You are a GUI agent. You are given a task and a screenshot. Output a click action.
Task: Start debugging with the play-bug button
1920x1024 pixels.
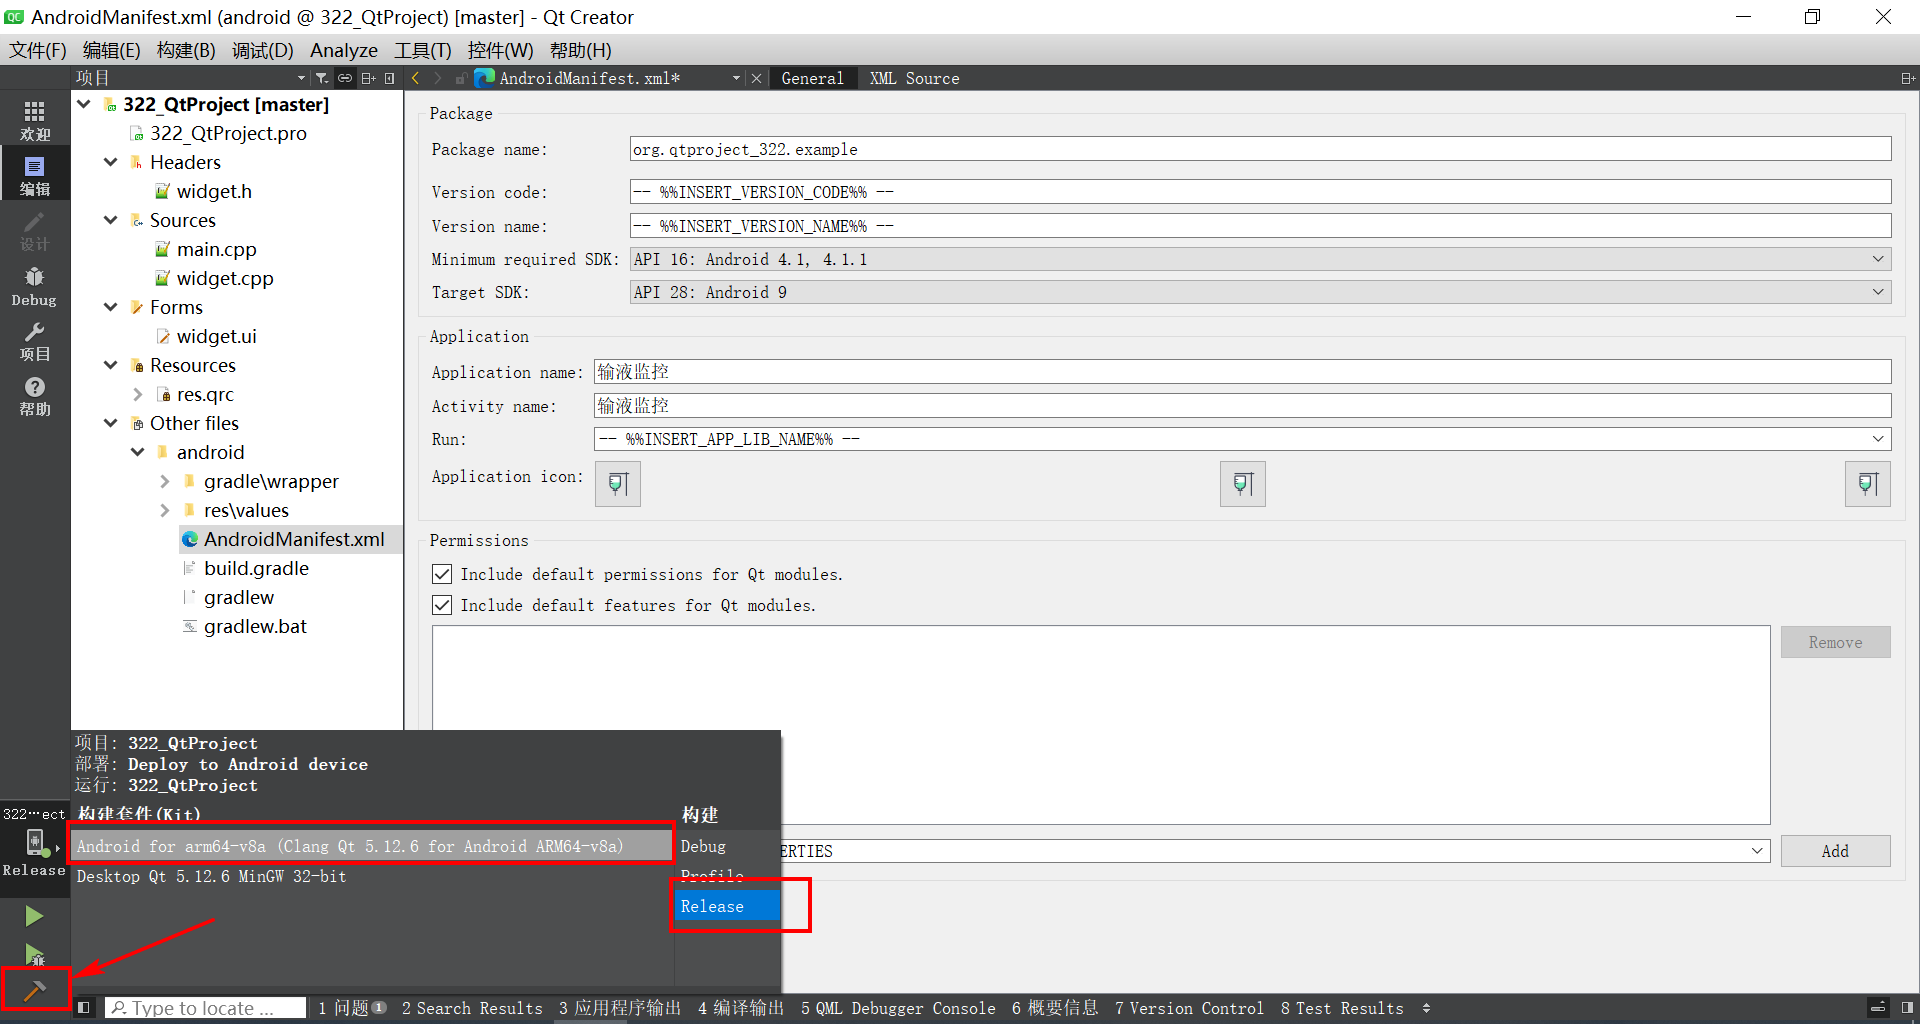coord(34,955)
